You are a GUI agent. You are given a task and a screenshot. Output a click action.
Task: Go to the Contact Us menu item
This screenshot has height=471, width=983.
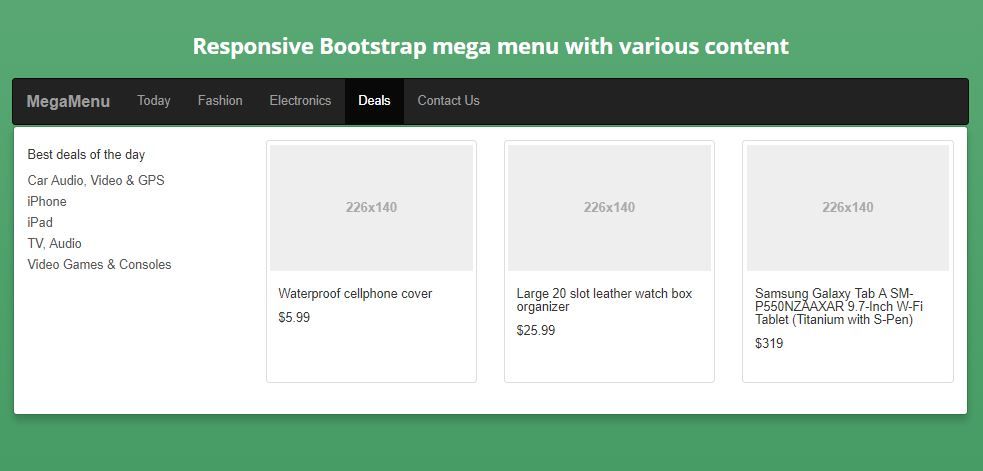pos(448,101)
